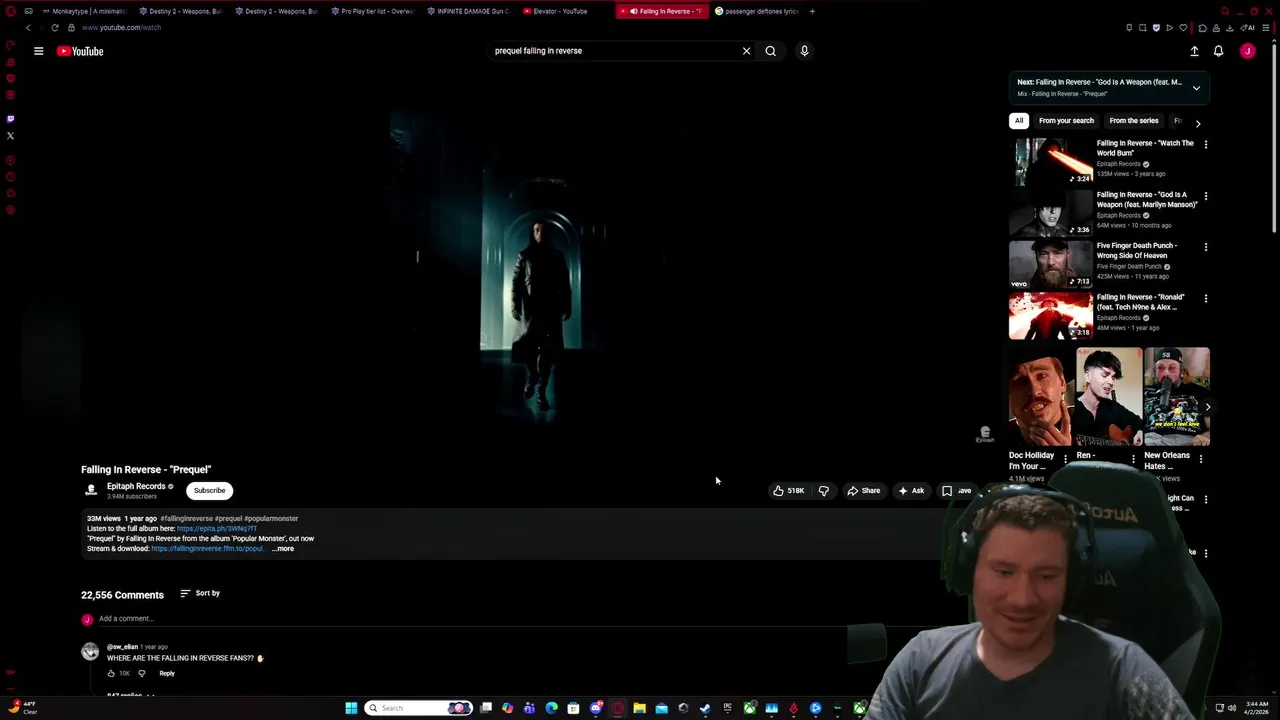This screenshot has width=1280, height=720.
Task: Open the YouTube upload icon
Action: click(x=1194, y=51)
